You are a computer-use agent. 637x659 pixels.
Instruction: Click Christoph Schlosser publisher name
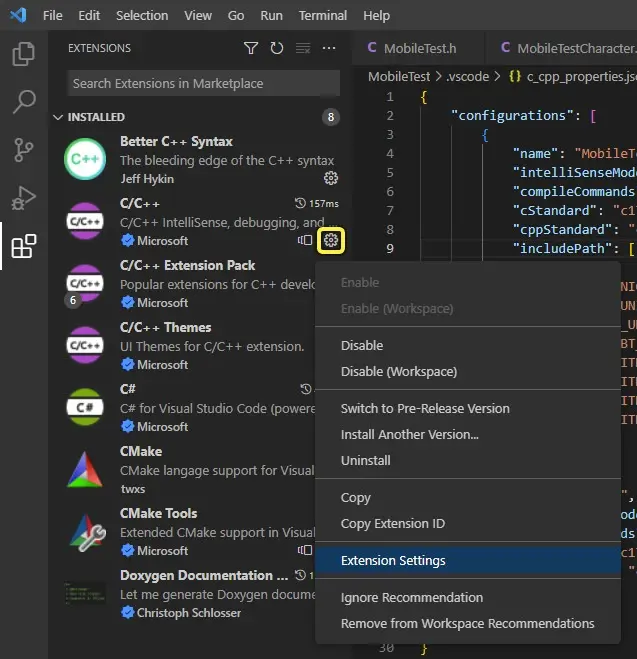(189, 613)
